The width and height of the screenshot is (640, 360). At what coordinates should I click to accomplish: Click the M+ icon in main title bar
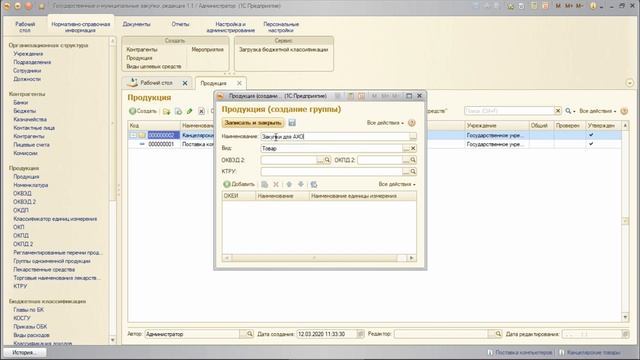(x=569, y=6)
